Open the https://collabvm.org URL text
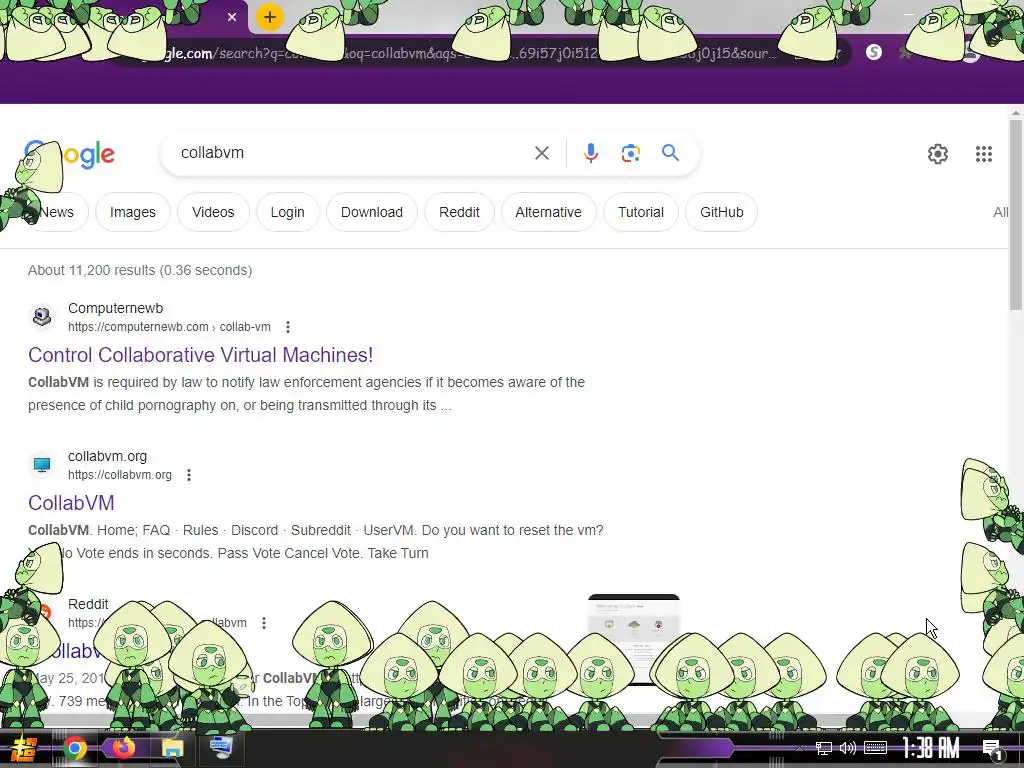The height and width of the screenshot is (768, 1024). click(x=120, y=475)
